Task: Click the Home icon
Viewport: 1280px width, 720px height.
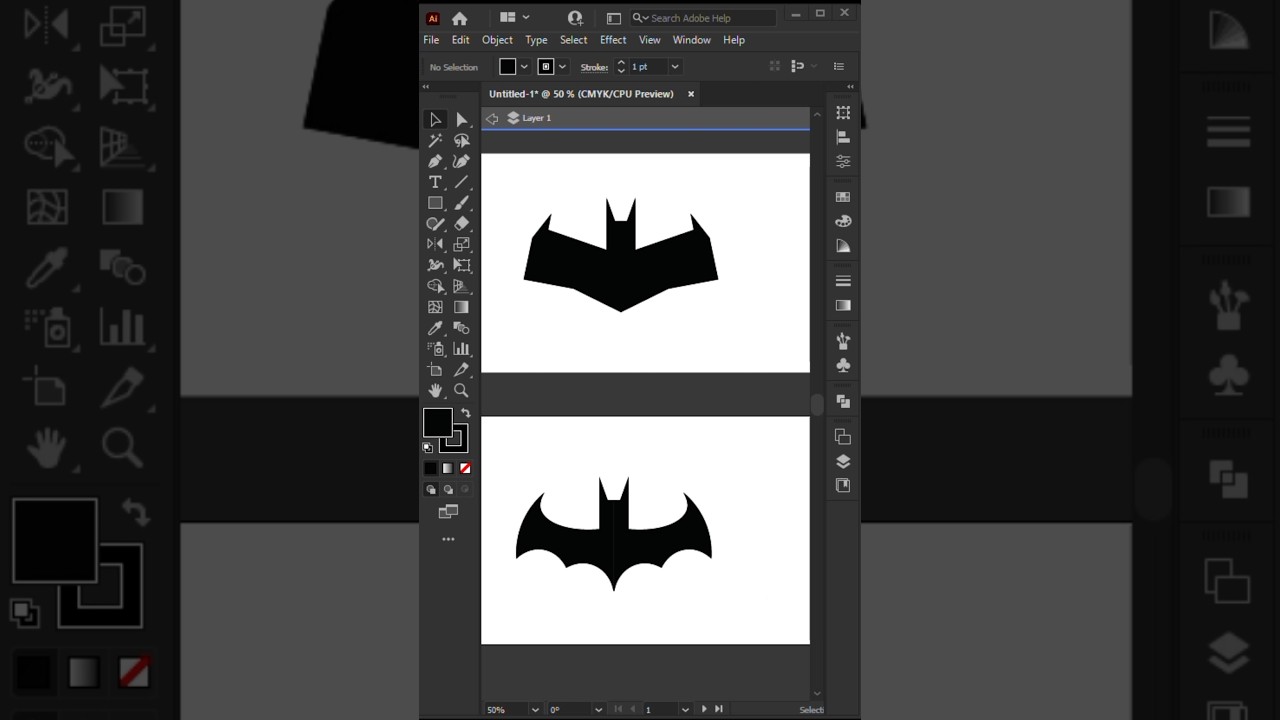Action: click(459, 18)
